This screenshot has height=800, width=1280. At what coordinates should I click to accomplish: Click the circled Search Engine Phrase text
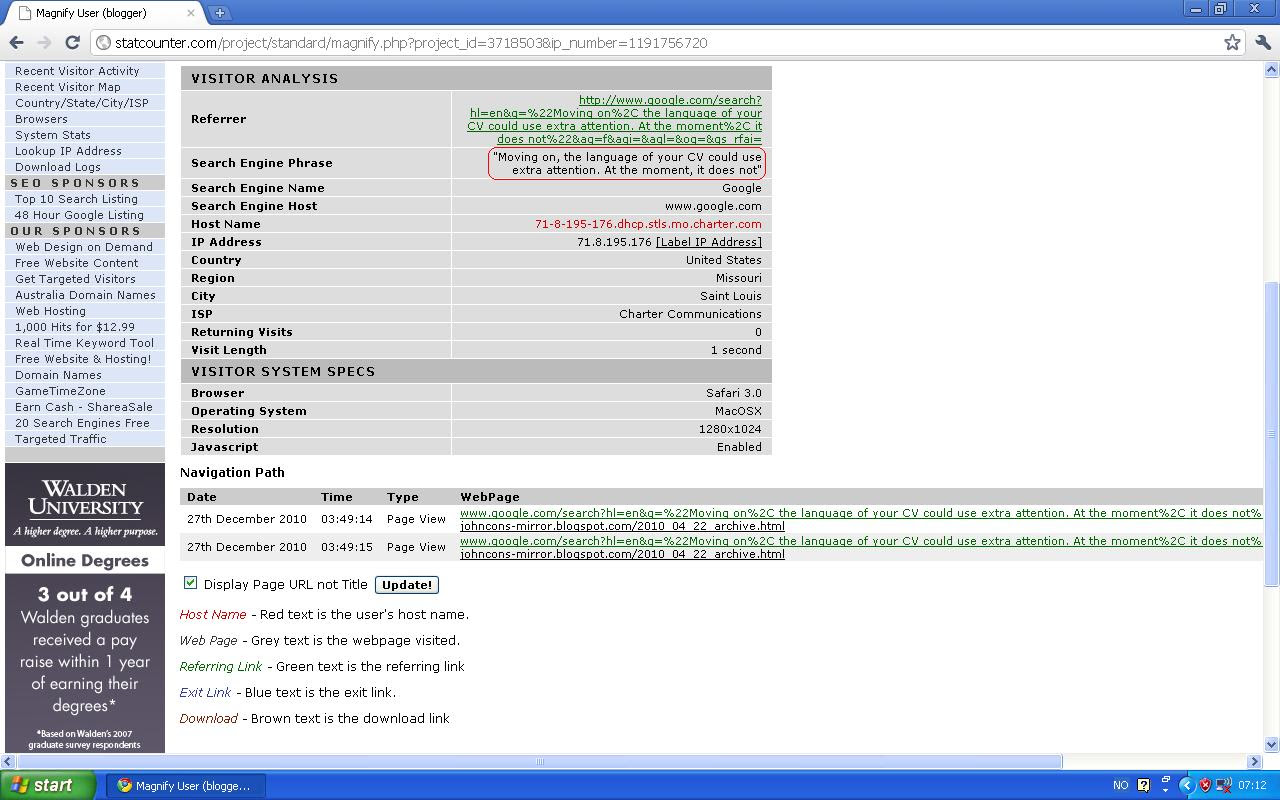(627, 163)
